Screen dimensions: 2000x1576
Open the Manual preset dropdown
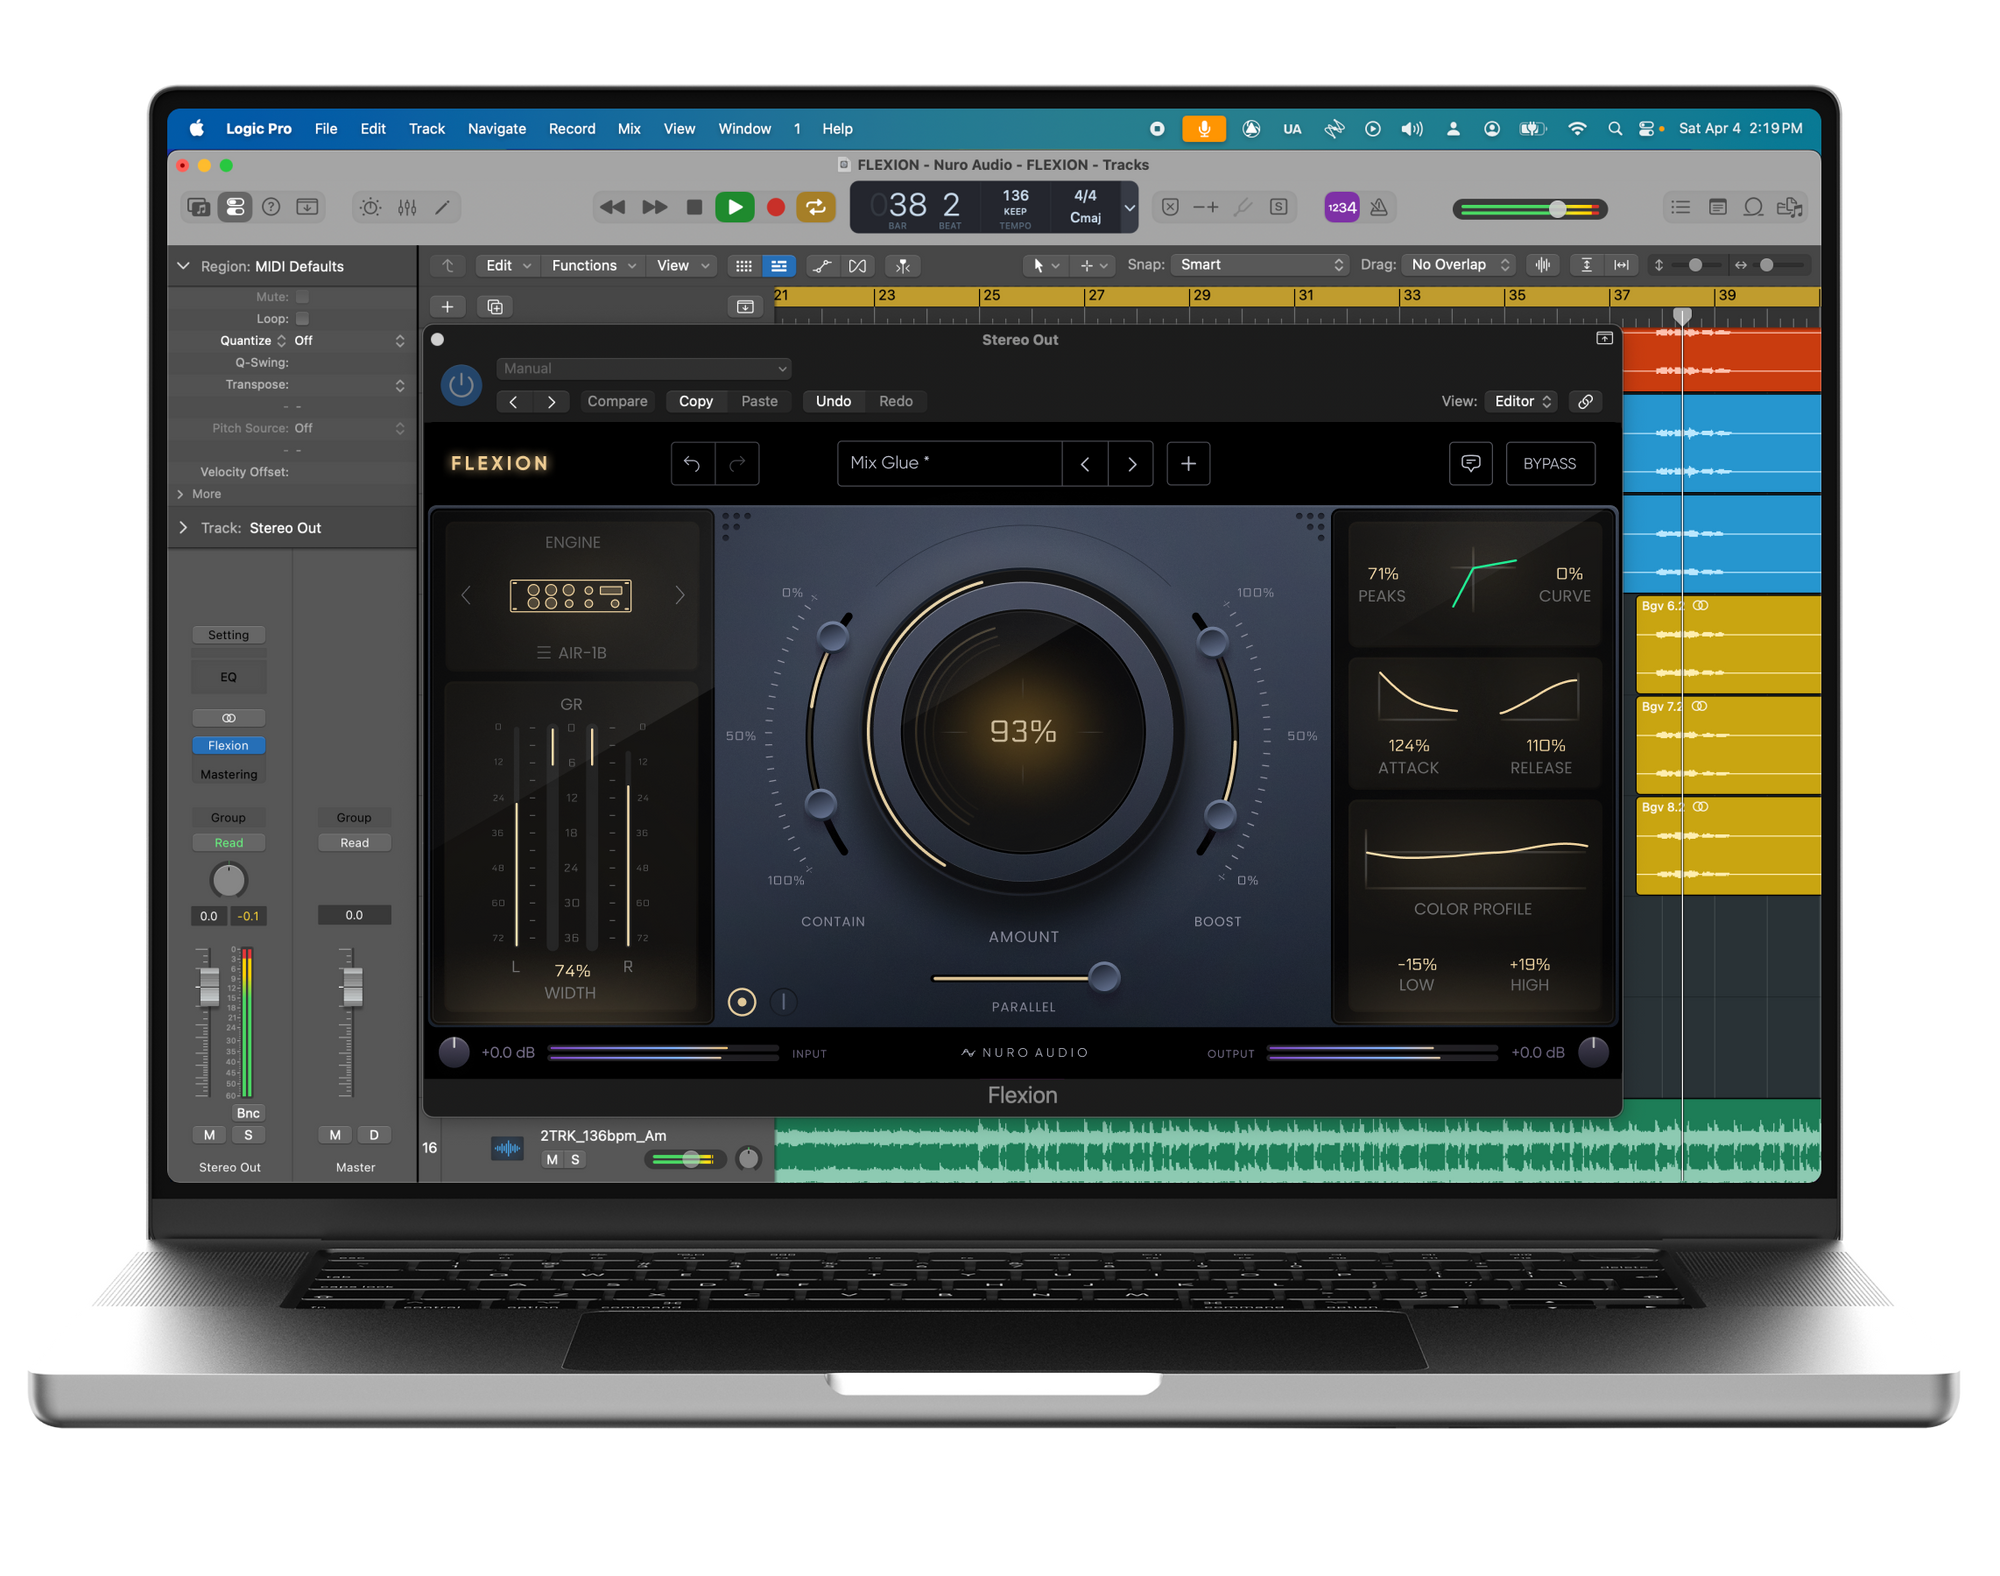point(644,368)
